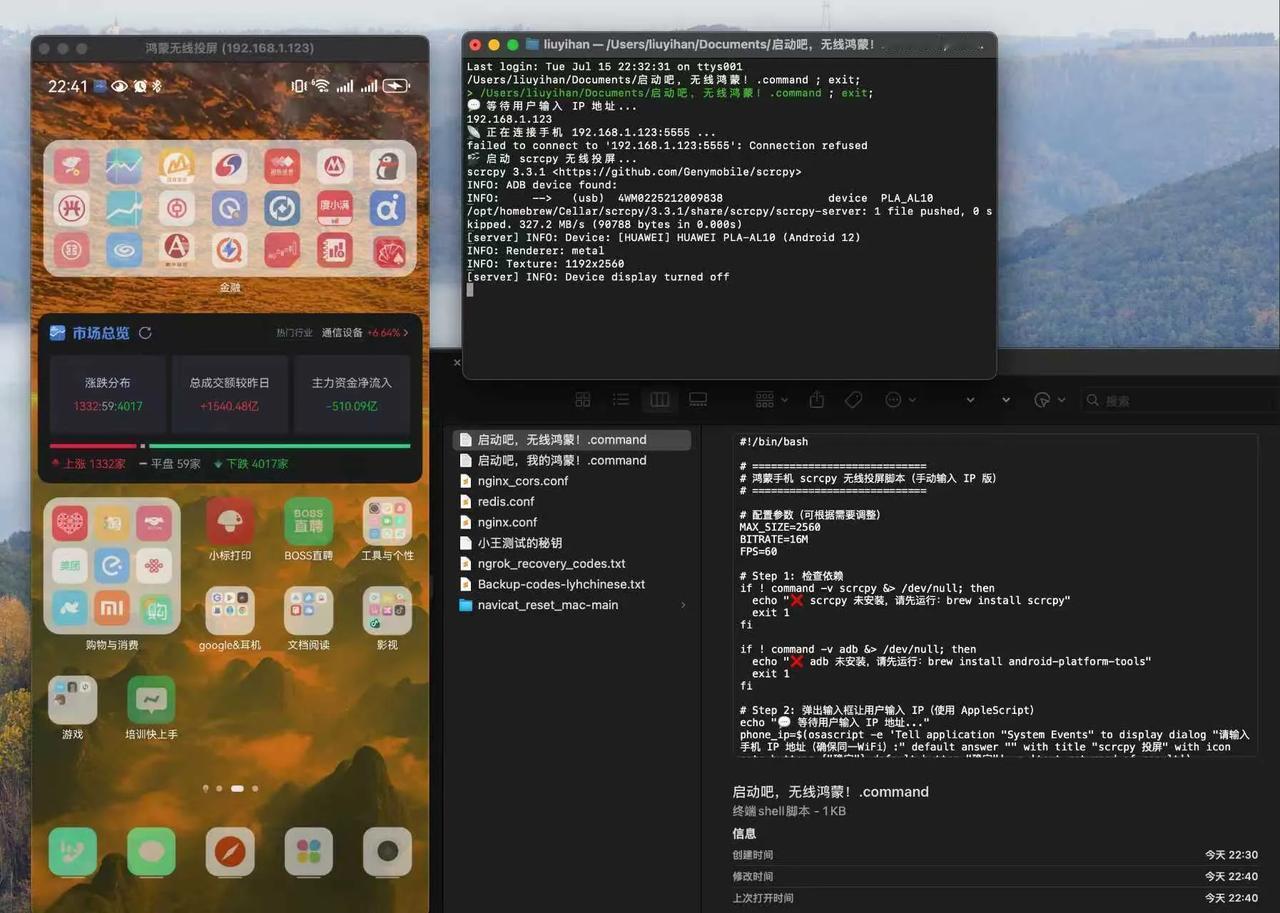Select redis.conf file
1280x913 pixels.
pyautogui.click(x=572, y=502)
